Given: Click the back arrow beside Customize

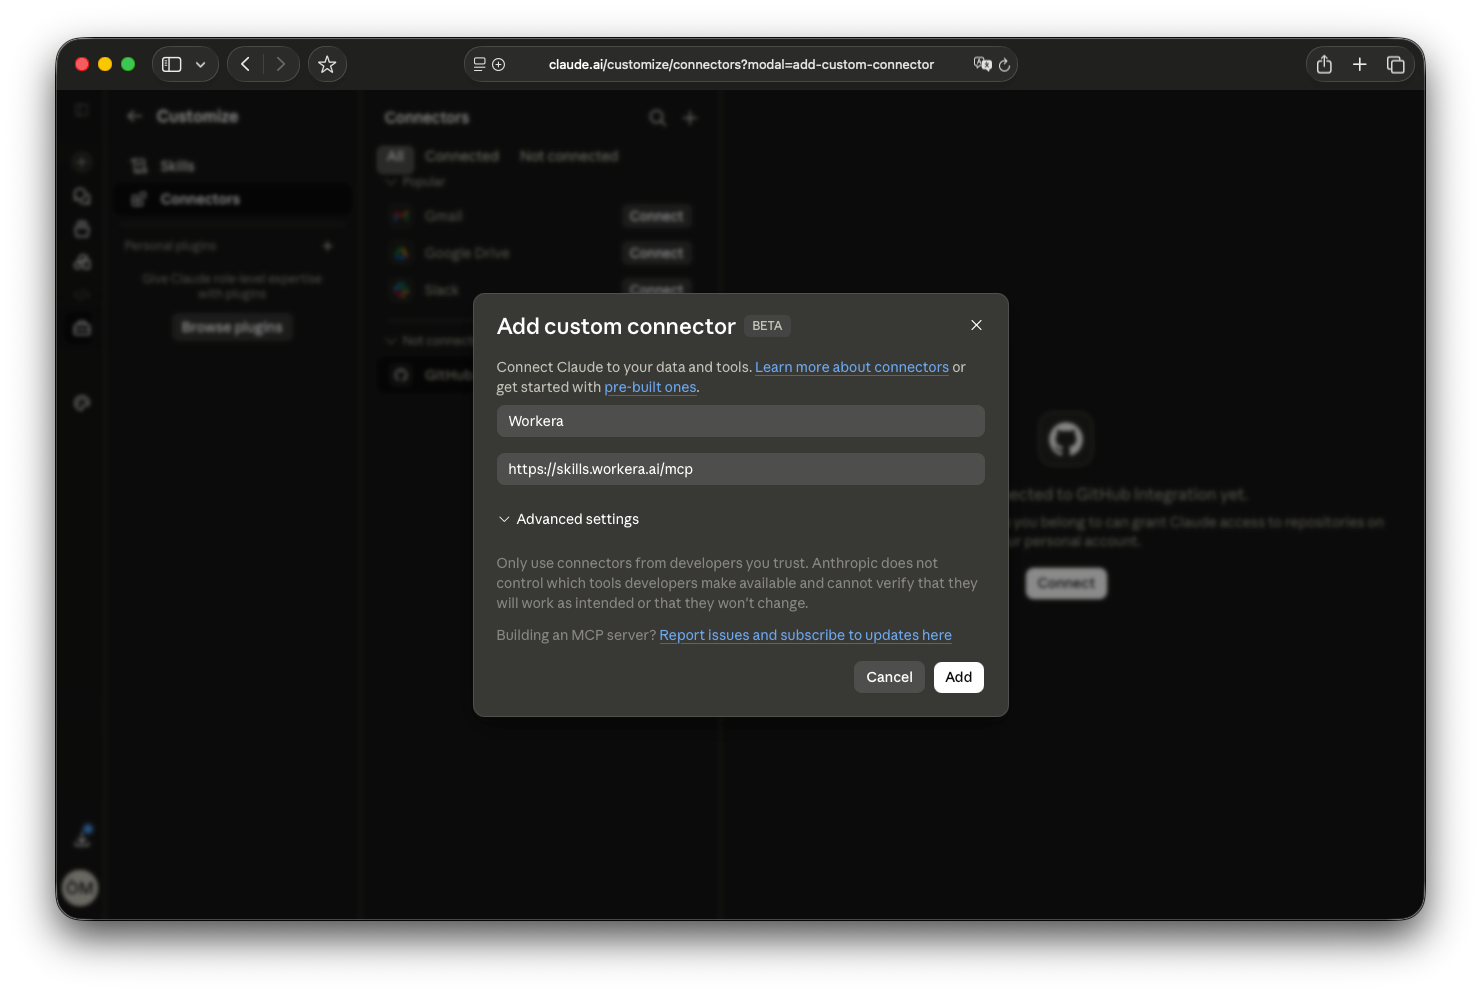Looking at the screenshot, I should (x=135, y=116).
